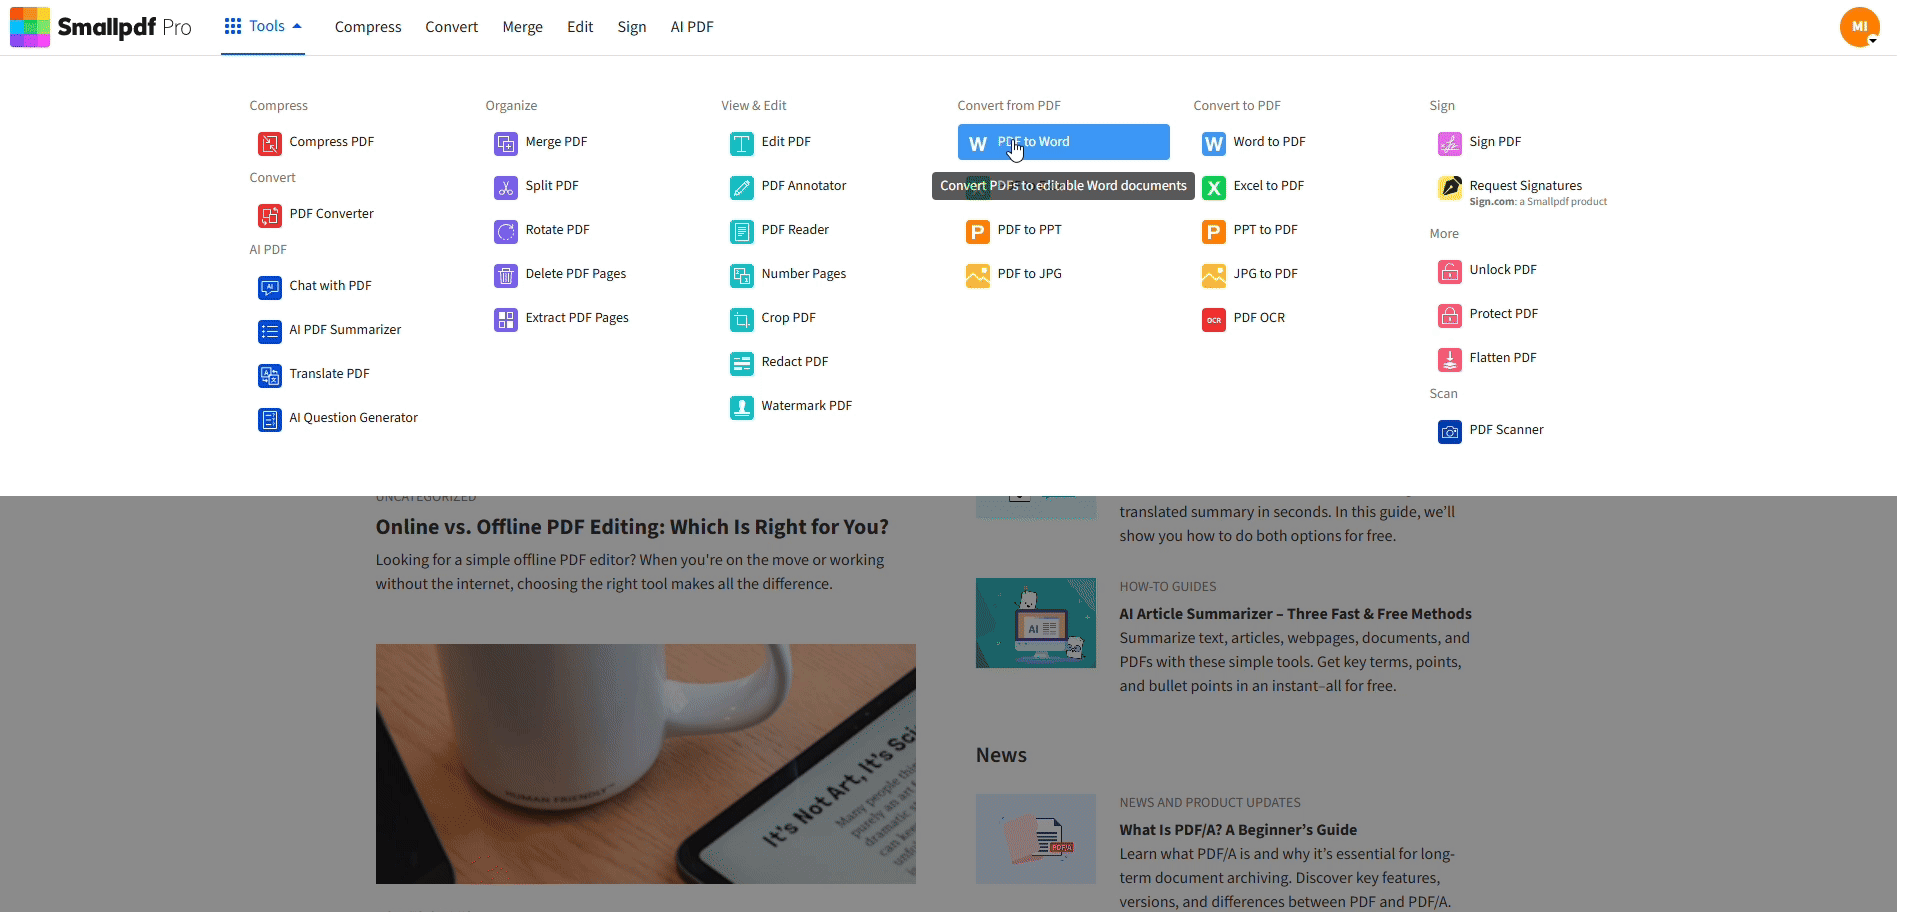
Task: Open the AI PDF menu item
Action: [692, 27]
